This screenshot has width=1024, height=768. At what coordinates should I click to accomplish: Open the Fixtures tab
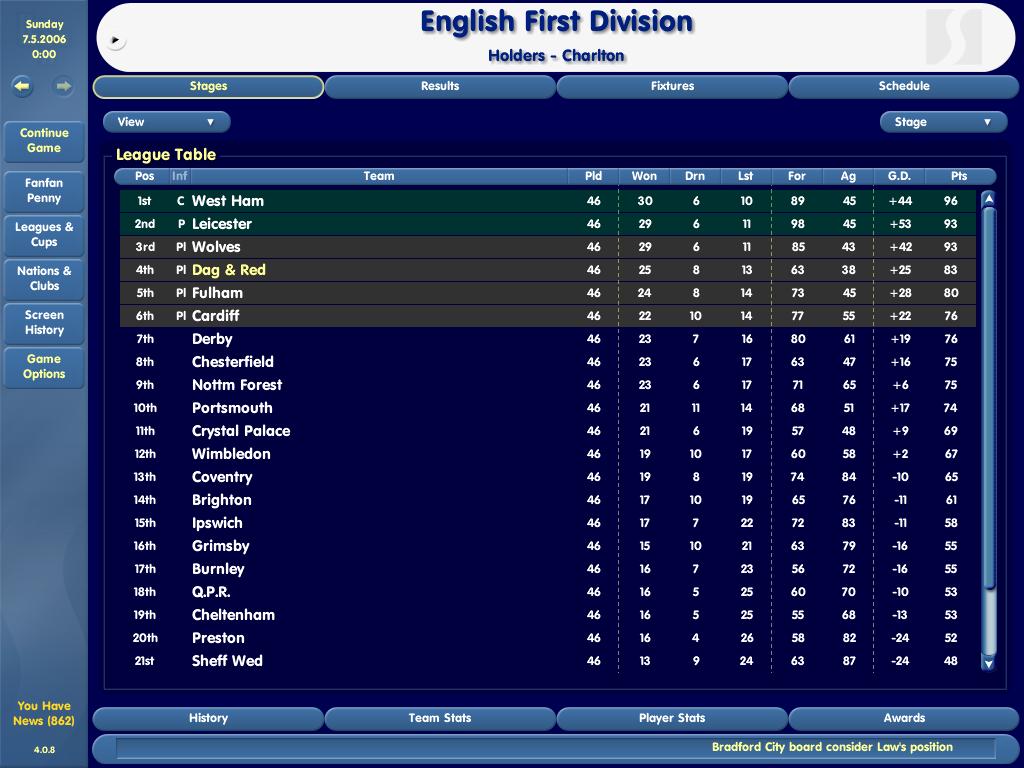[x=672, y=87]
